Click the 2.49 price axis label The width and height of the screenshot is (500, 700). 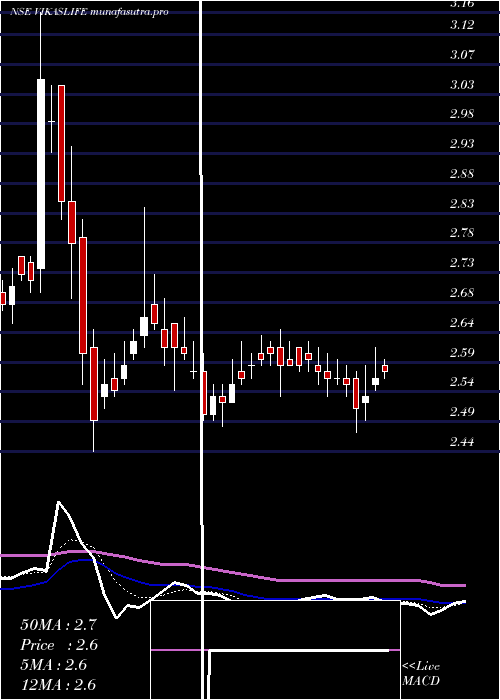(462, 412)
